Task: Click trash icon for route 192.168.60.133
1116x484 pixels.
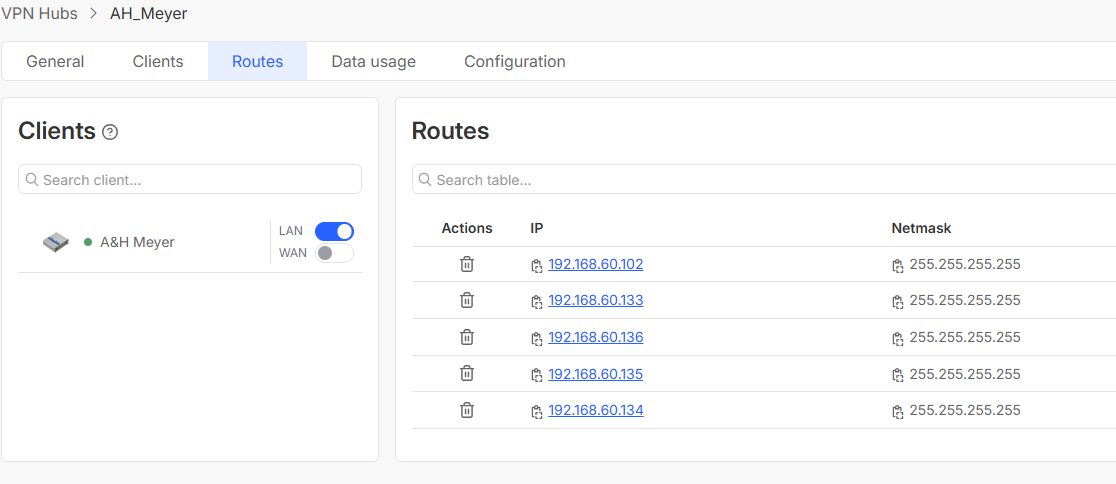Action: pos(467,300)
